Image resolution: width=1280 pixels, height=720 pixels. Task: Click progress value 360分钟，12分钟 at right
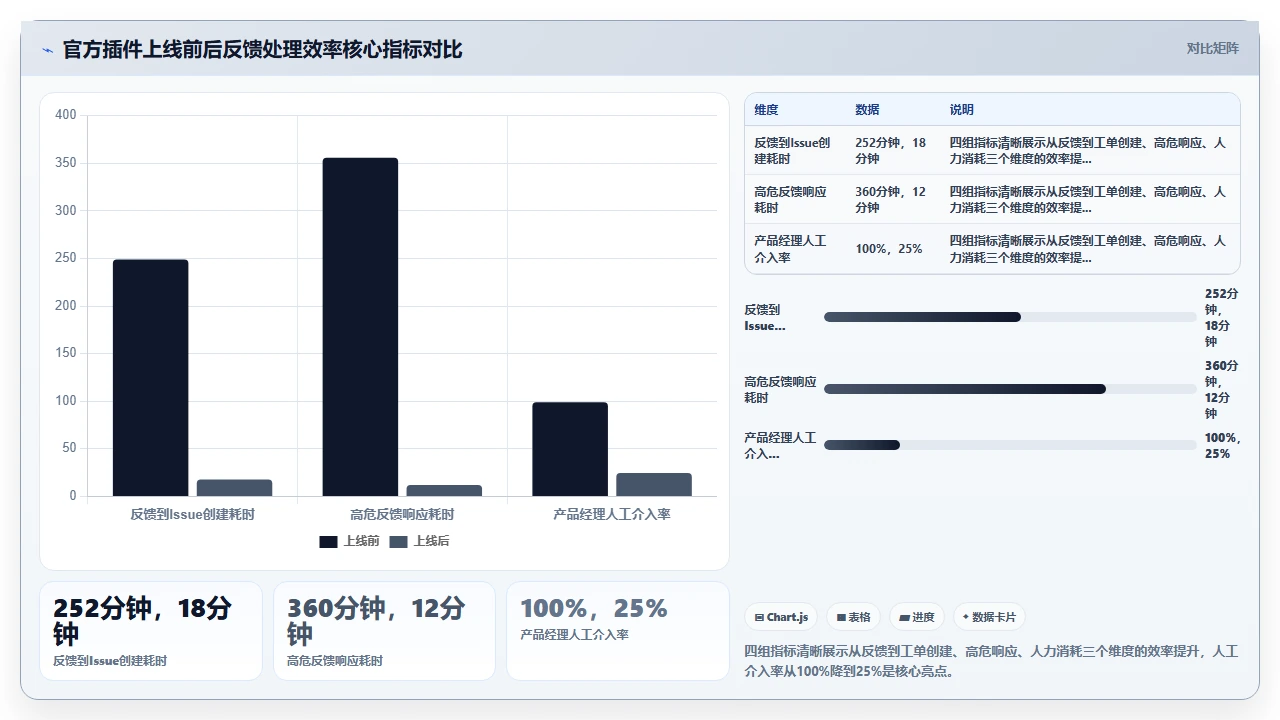click(1222, 389)
